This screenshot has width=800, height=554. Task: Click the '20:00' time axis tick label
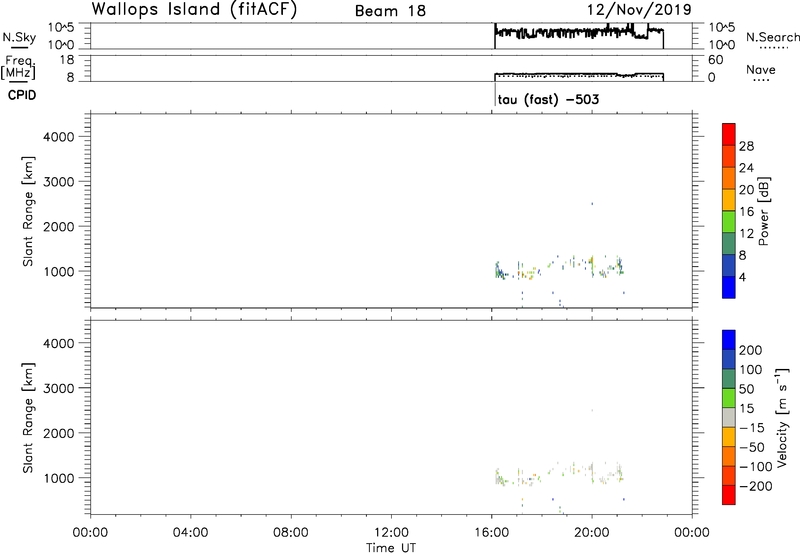tap(592, 533)
